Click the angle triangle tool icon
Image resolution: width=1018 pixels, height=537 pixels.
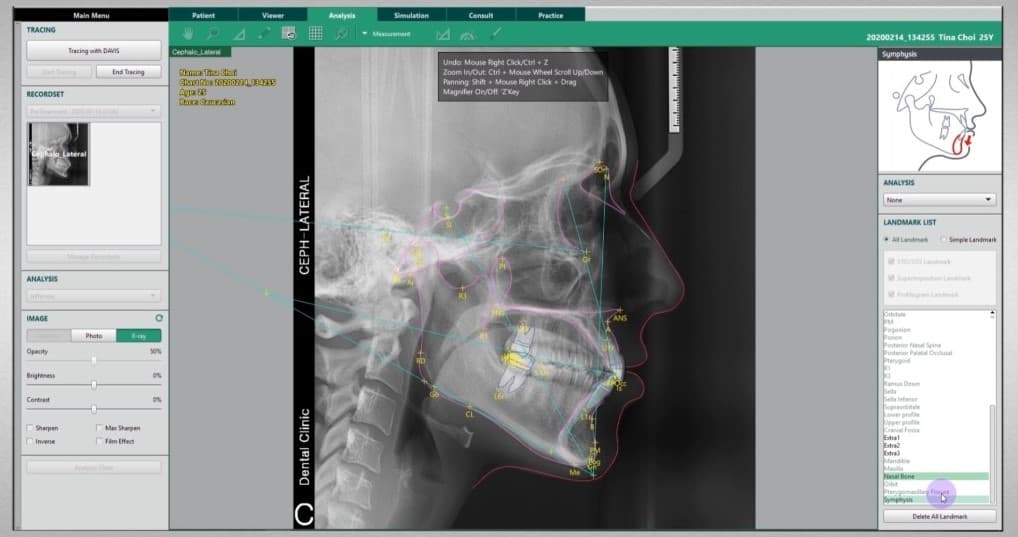tap(239, 33)
